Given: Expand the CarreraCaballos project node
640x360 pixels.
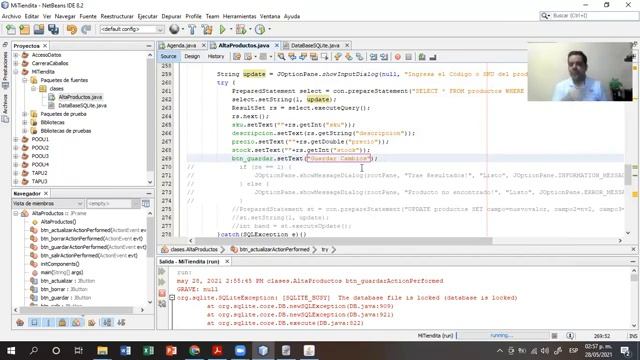Looking at the screenshot, I should tap(16, 63).
